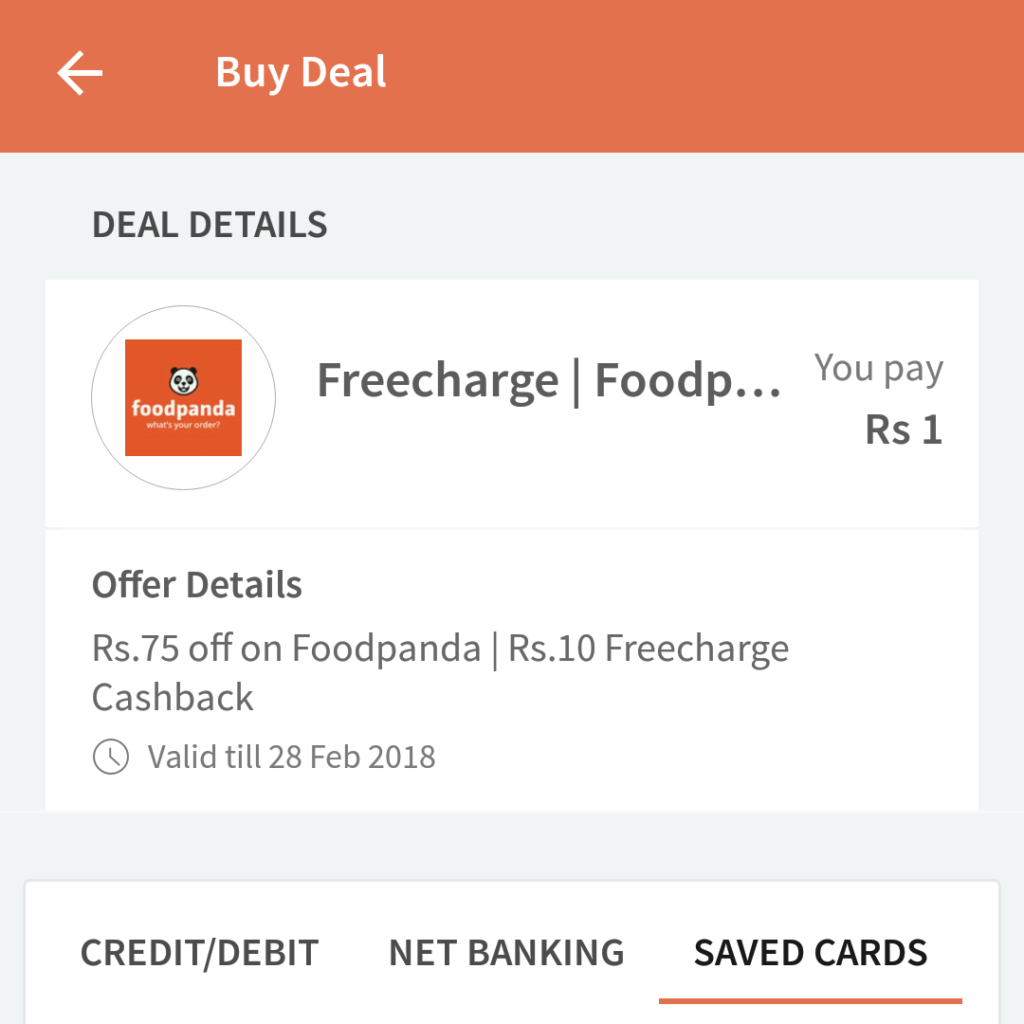This screenshot has height=1024, width=1024.
Task: Tap the Rs.75 off on Foodpanda text
Action: [286, 649]
